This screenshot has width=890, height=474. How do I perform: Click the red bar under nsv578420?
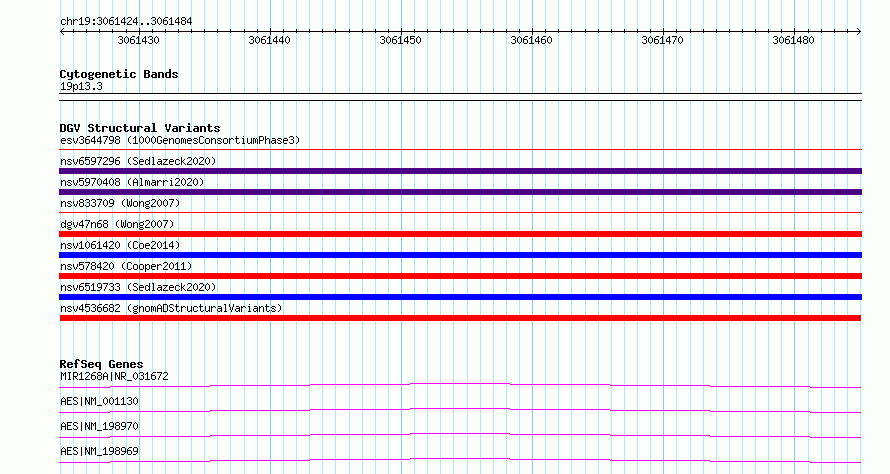(x=460, y=276)
